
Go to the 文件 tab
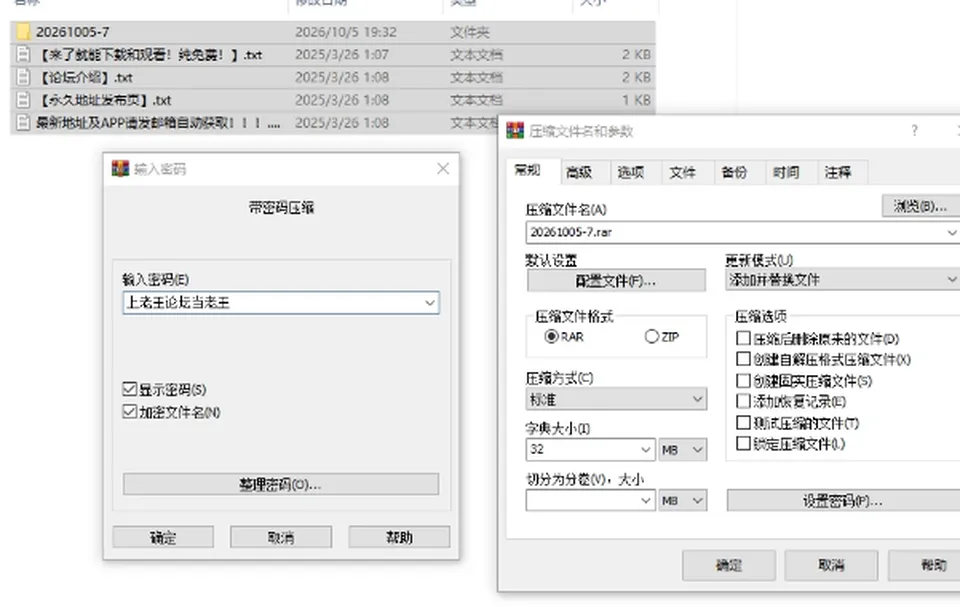(683, 173)
